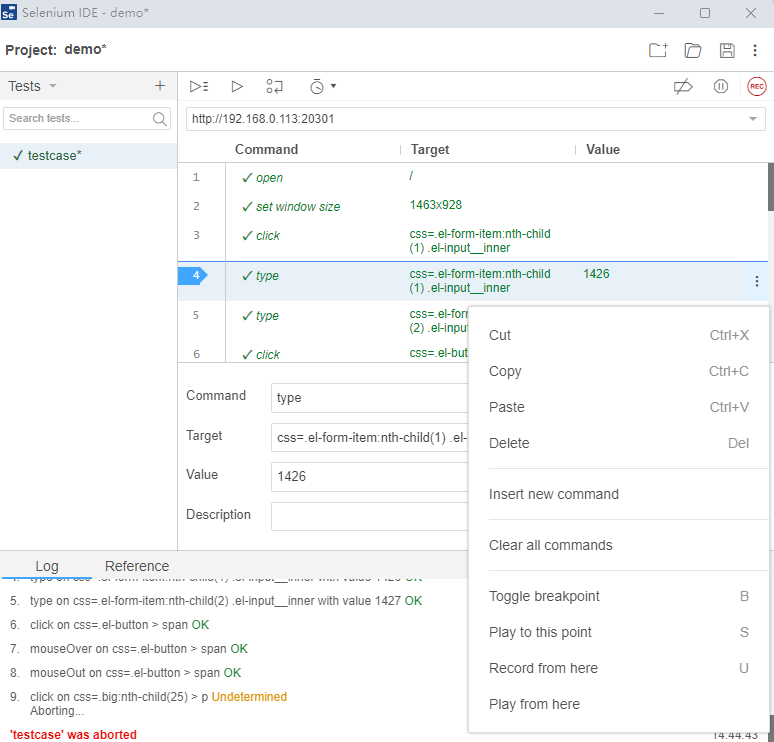Select Insert new command

[x=619, y=494]
